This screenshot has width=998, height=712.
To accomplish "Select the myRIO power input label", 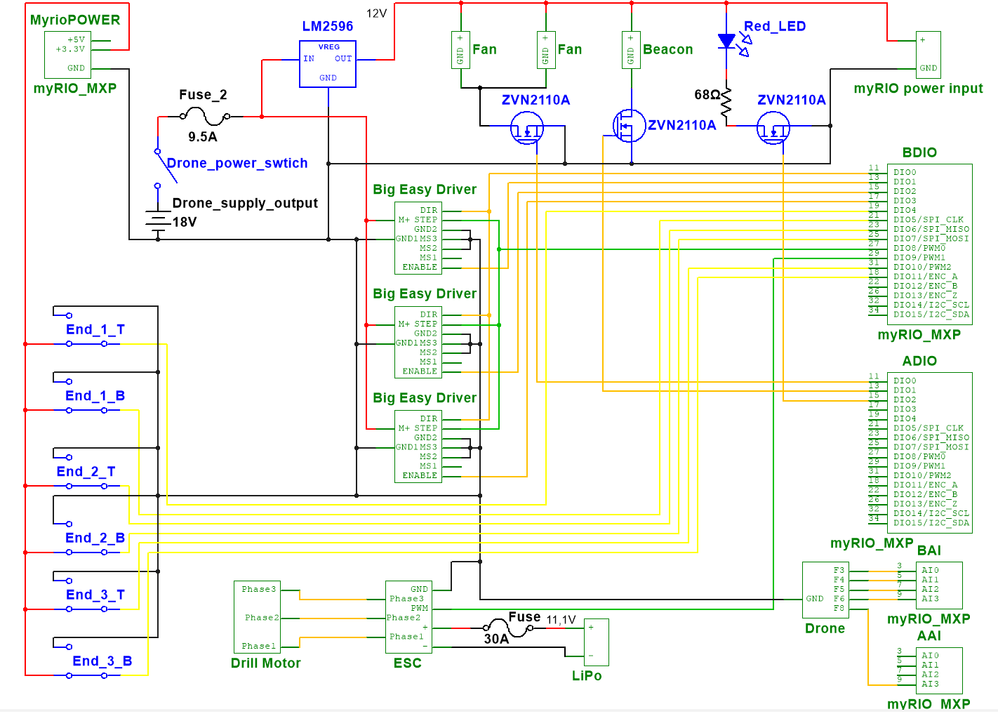I will click(916, 88).
